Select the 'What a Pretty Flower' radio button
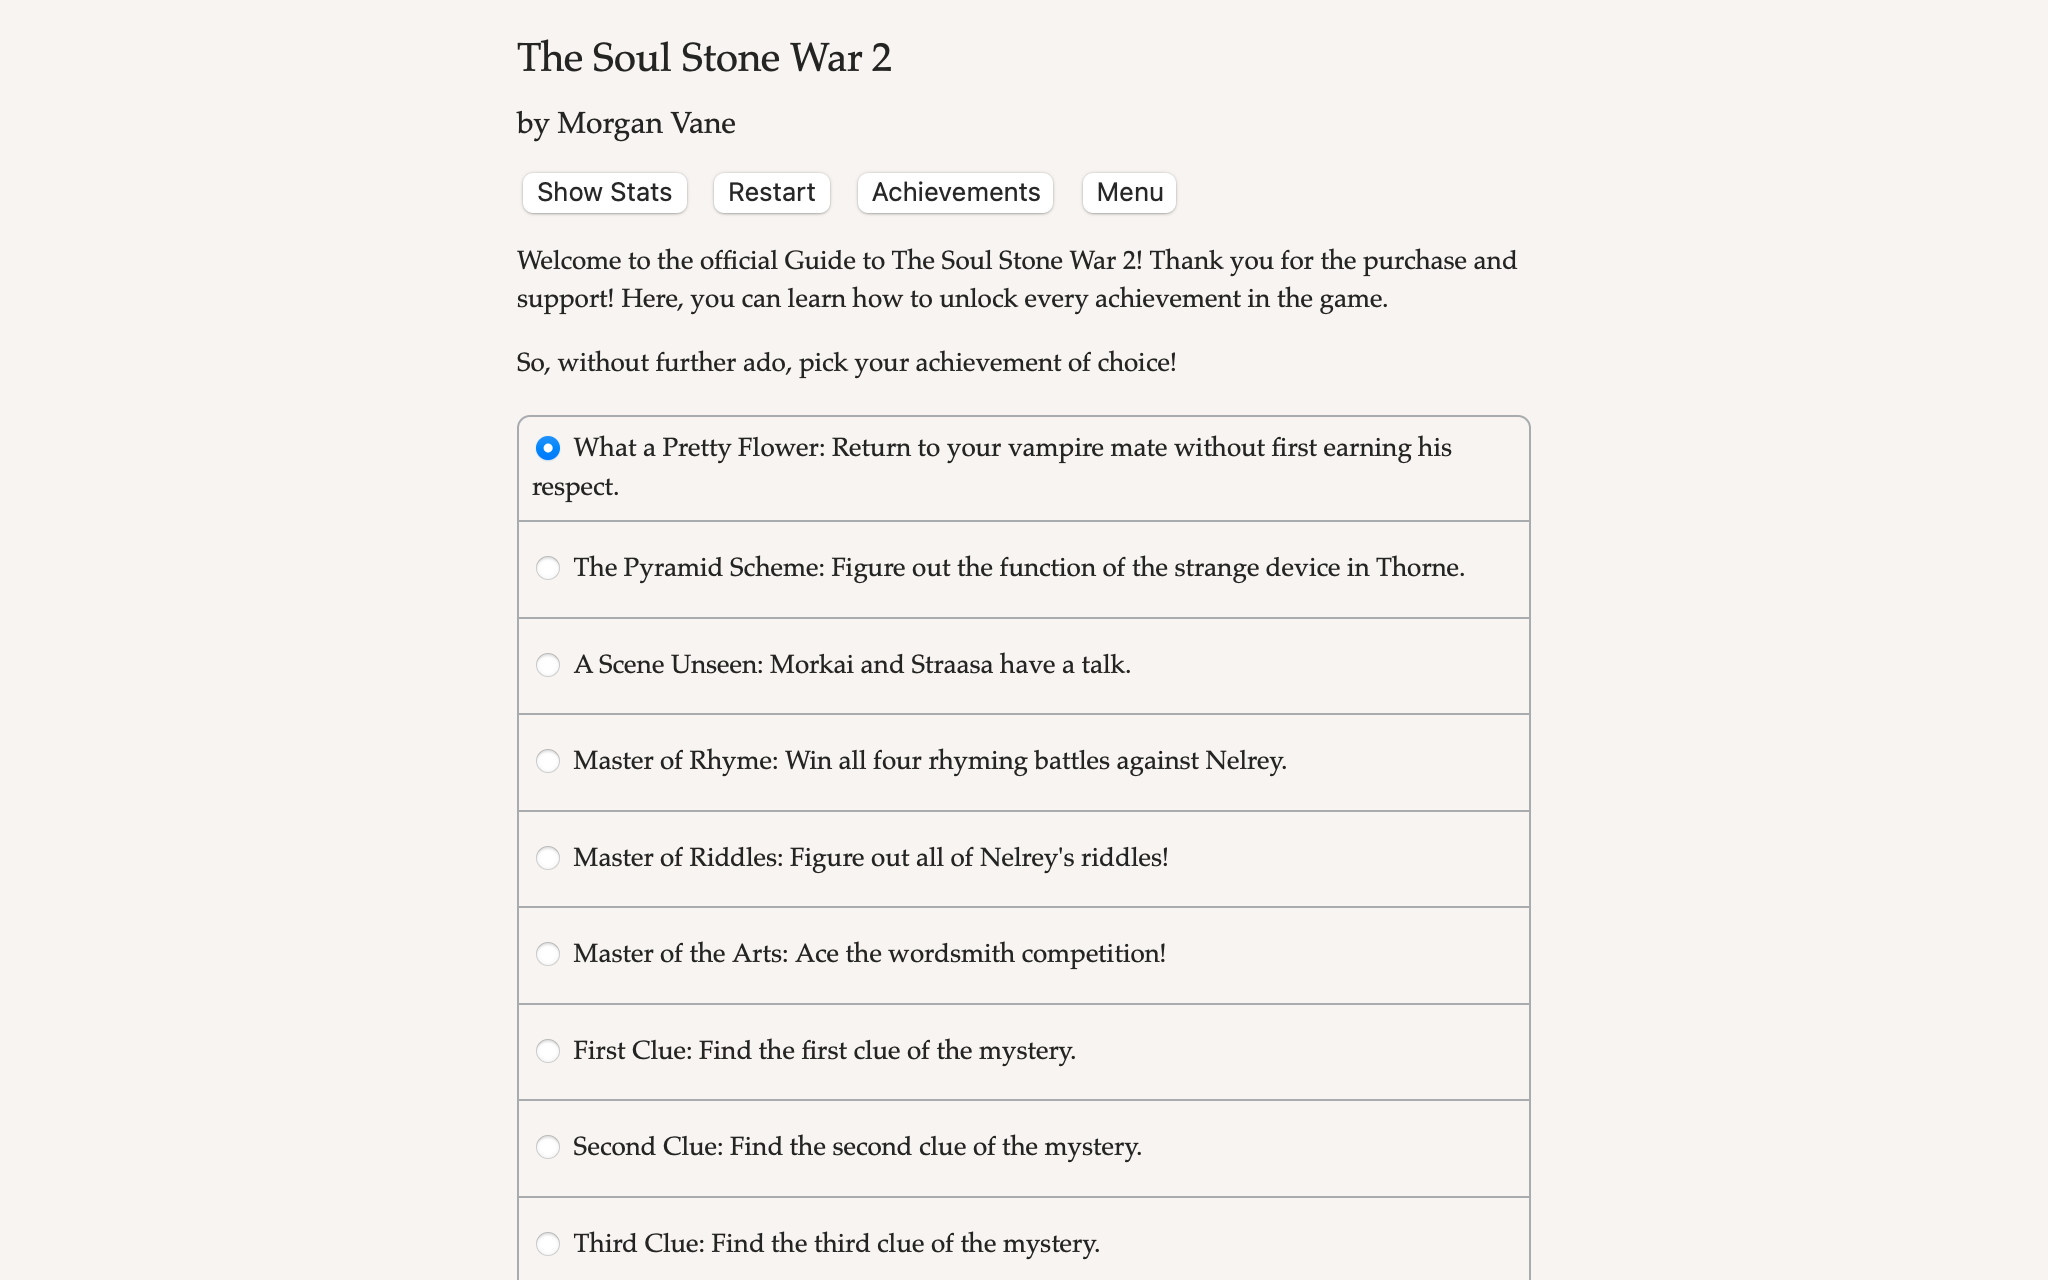This screenshot has width=2048, height=1280. pos(548,448)
